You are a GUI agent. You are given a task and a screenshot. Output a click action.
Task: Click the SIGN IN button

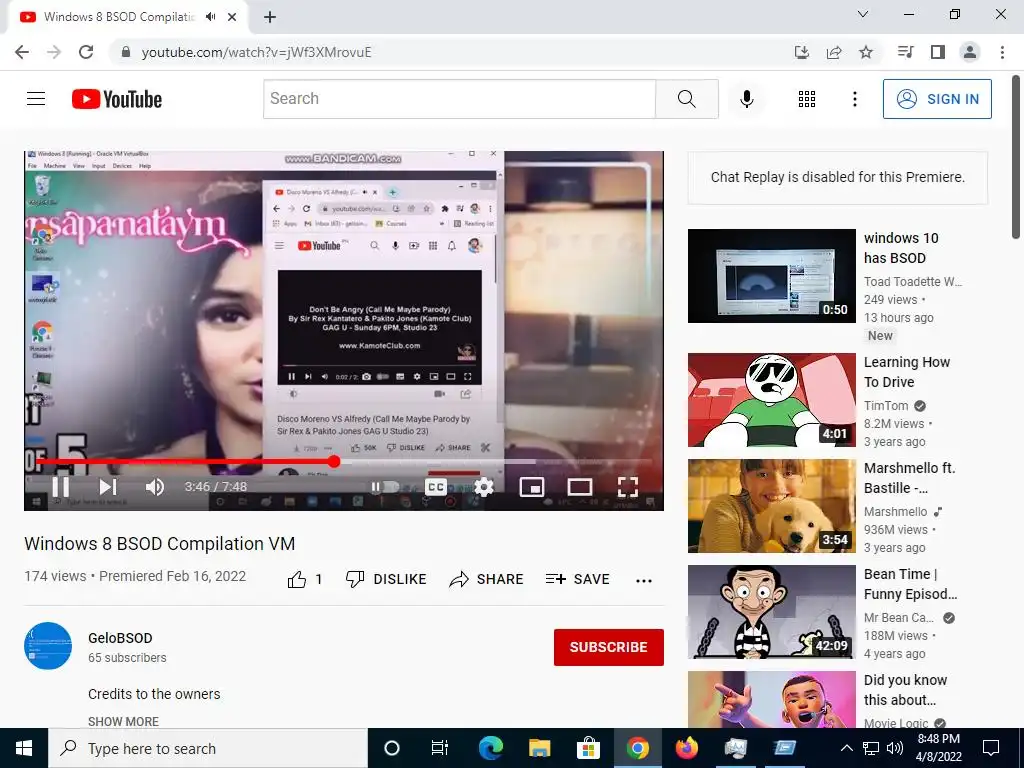pyautogui.click(x=937, y=99)
